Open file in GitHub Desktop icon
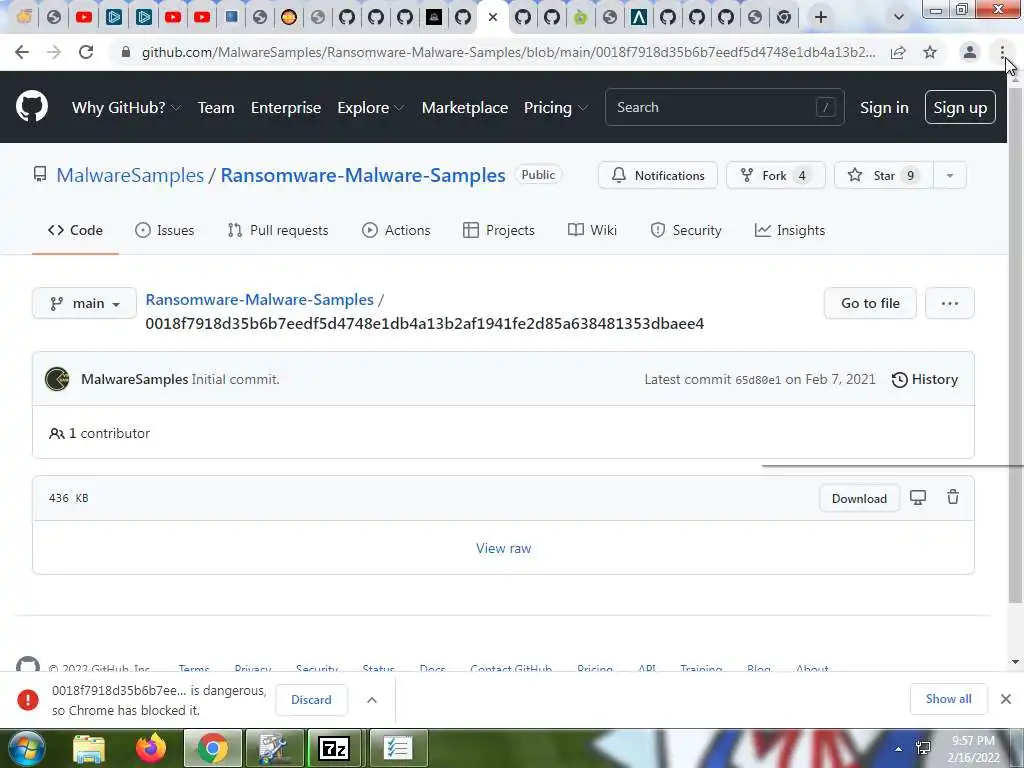The image size is (1024, 768). point(918,498)
